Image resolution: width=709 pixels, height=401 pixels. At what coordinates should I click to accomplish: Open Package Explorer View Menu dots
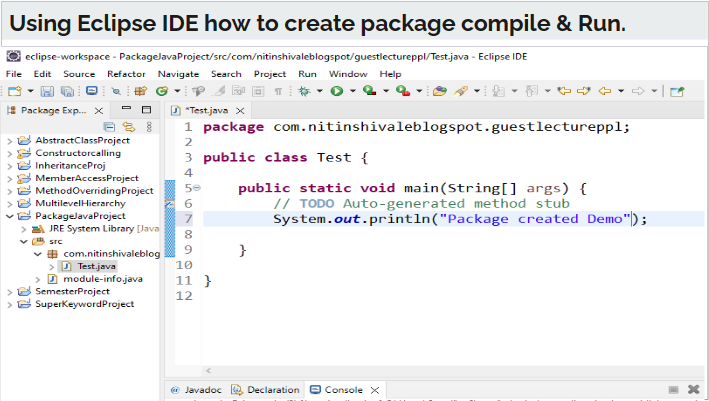click(149, 127)
